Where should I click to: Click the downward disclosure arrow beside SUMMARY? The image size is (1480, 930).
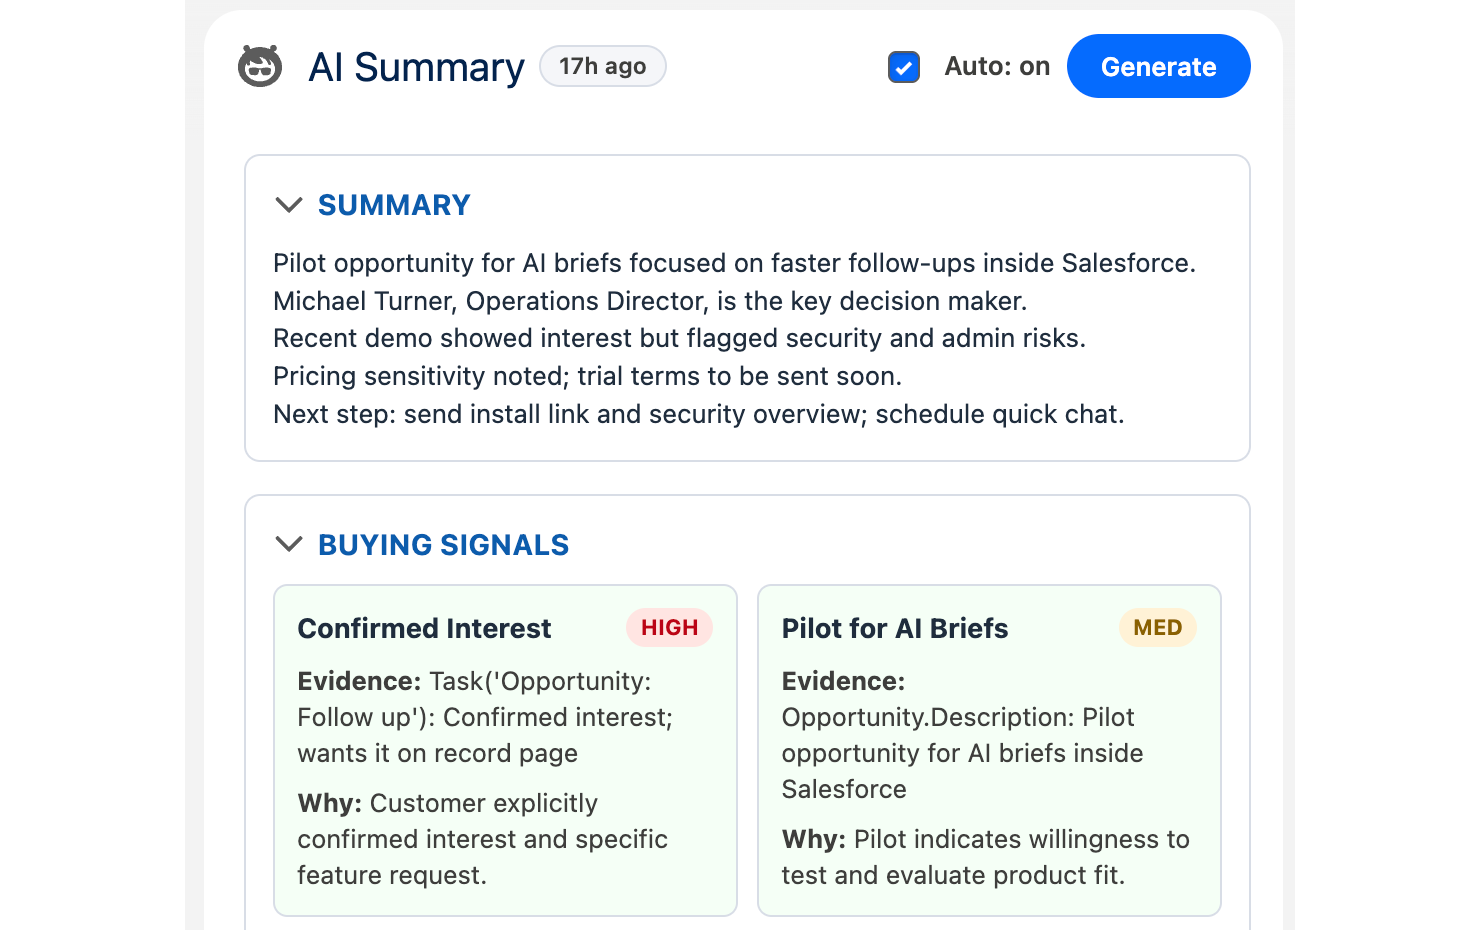tap(288, 205)
